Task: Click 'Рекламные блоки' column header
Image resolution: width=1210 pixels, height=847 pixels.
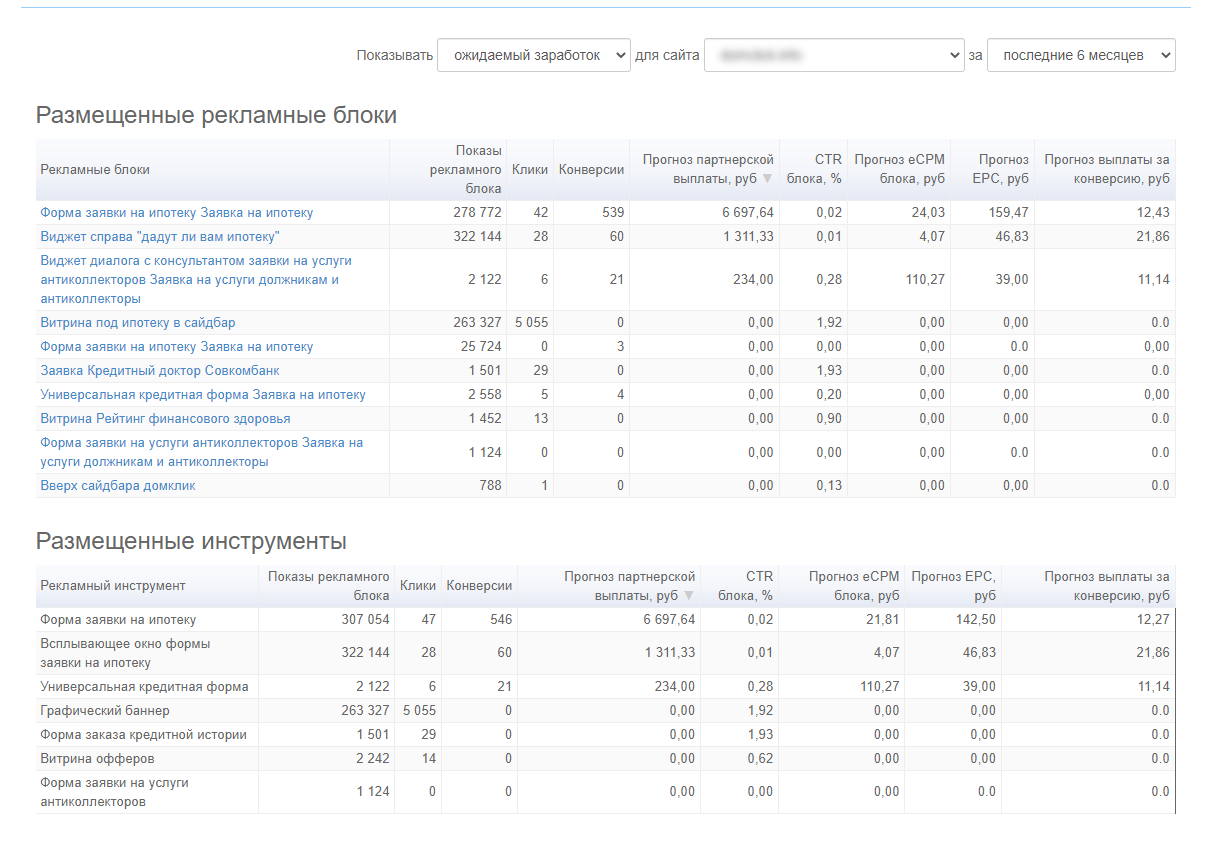Action: [x=95, y=170]
